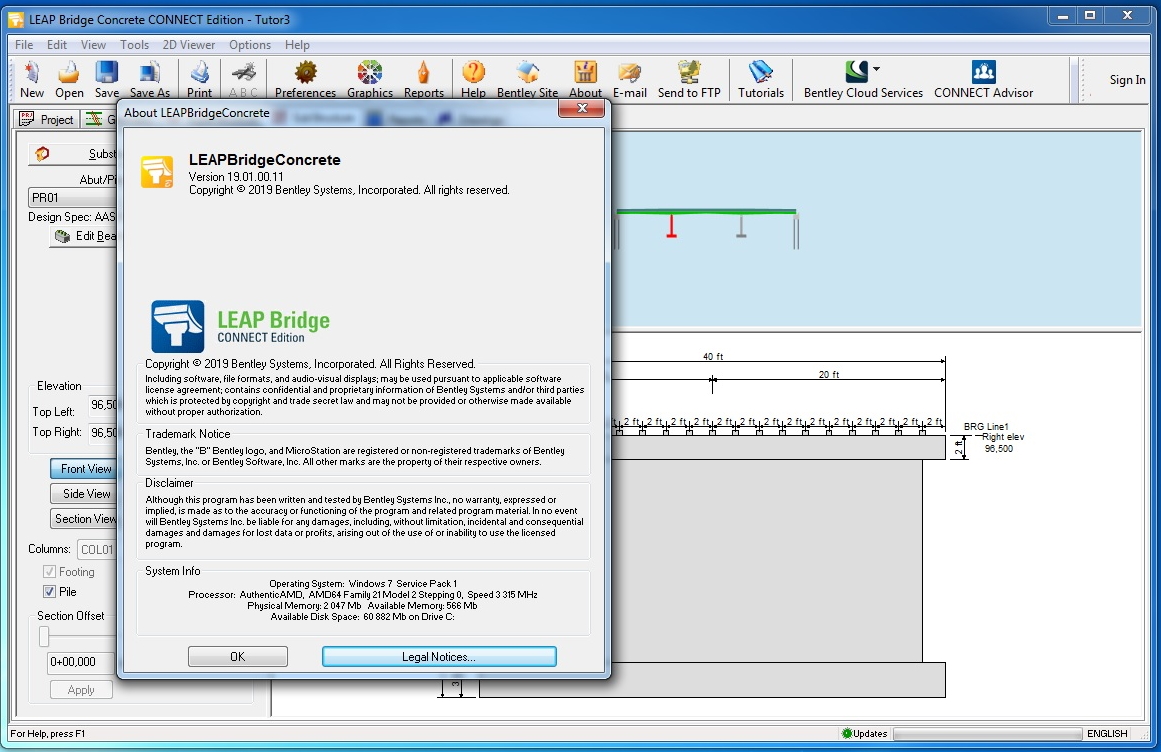Open the Tools menu
1161x752 pixels.
tap(134, 44)
